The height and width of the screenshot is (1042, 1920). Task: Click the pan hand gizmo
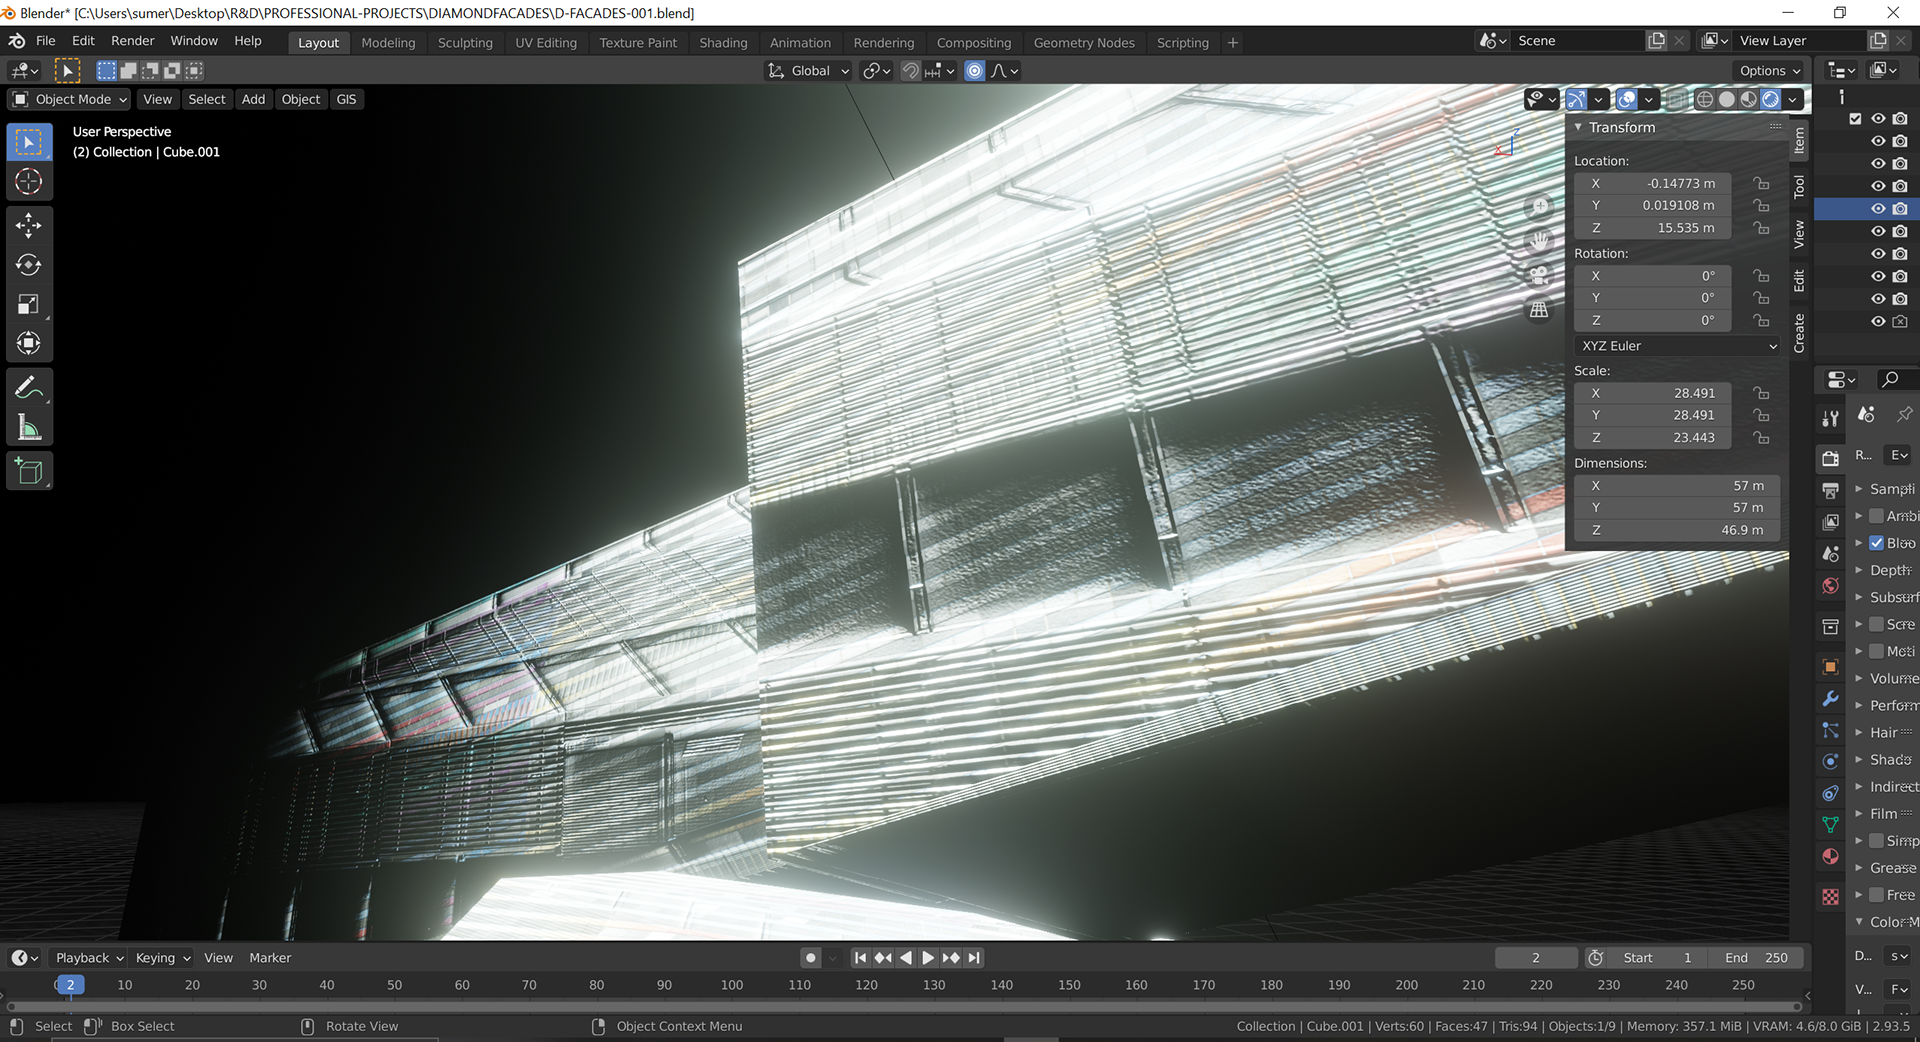[1540, 241]
